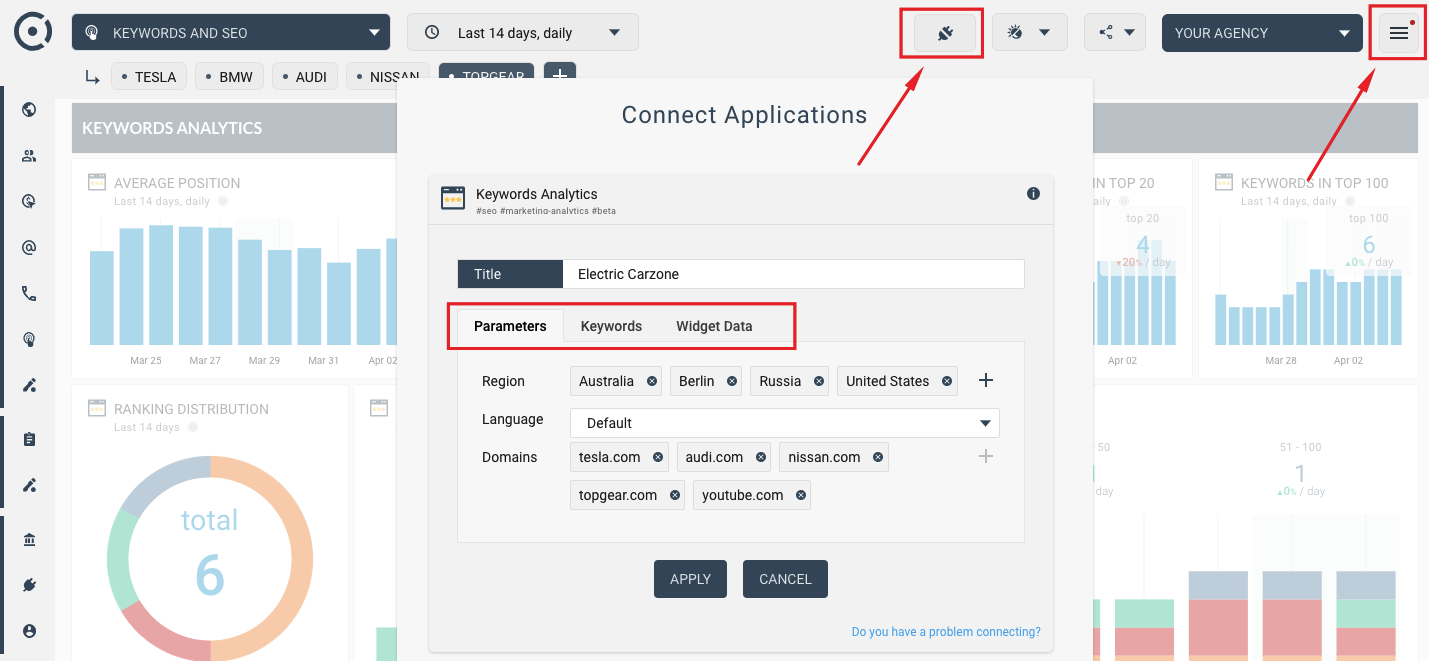The width and height of the screenshot is (1429, 661).
Task: Remove the United States region chip
Action: (x=947, y=381)
